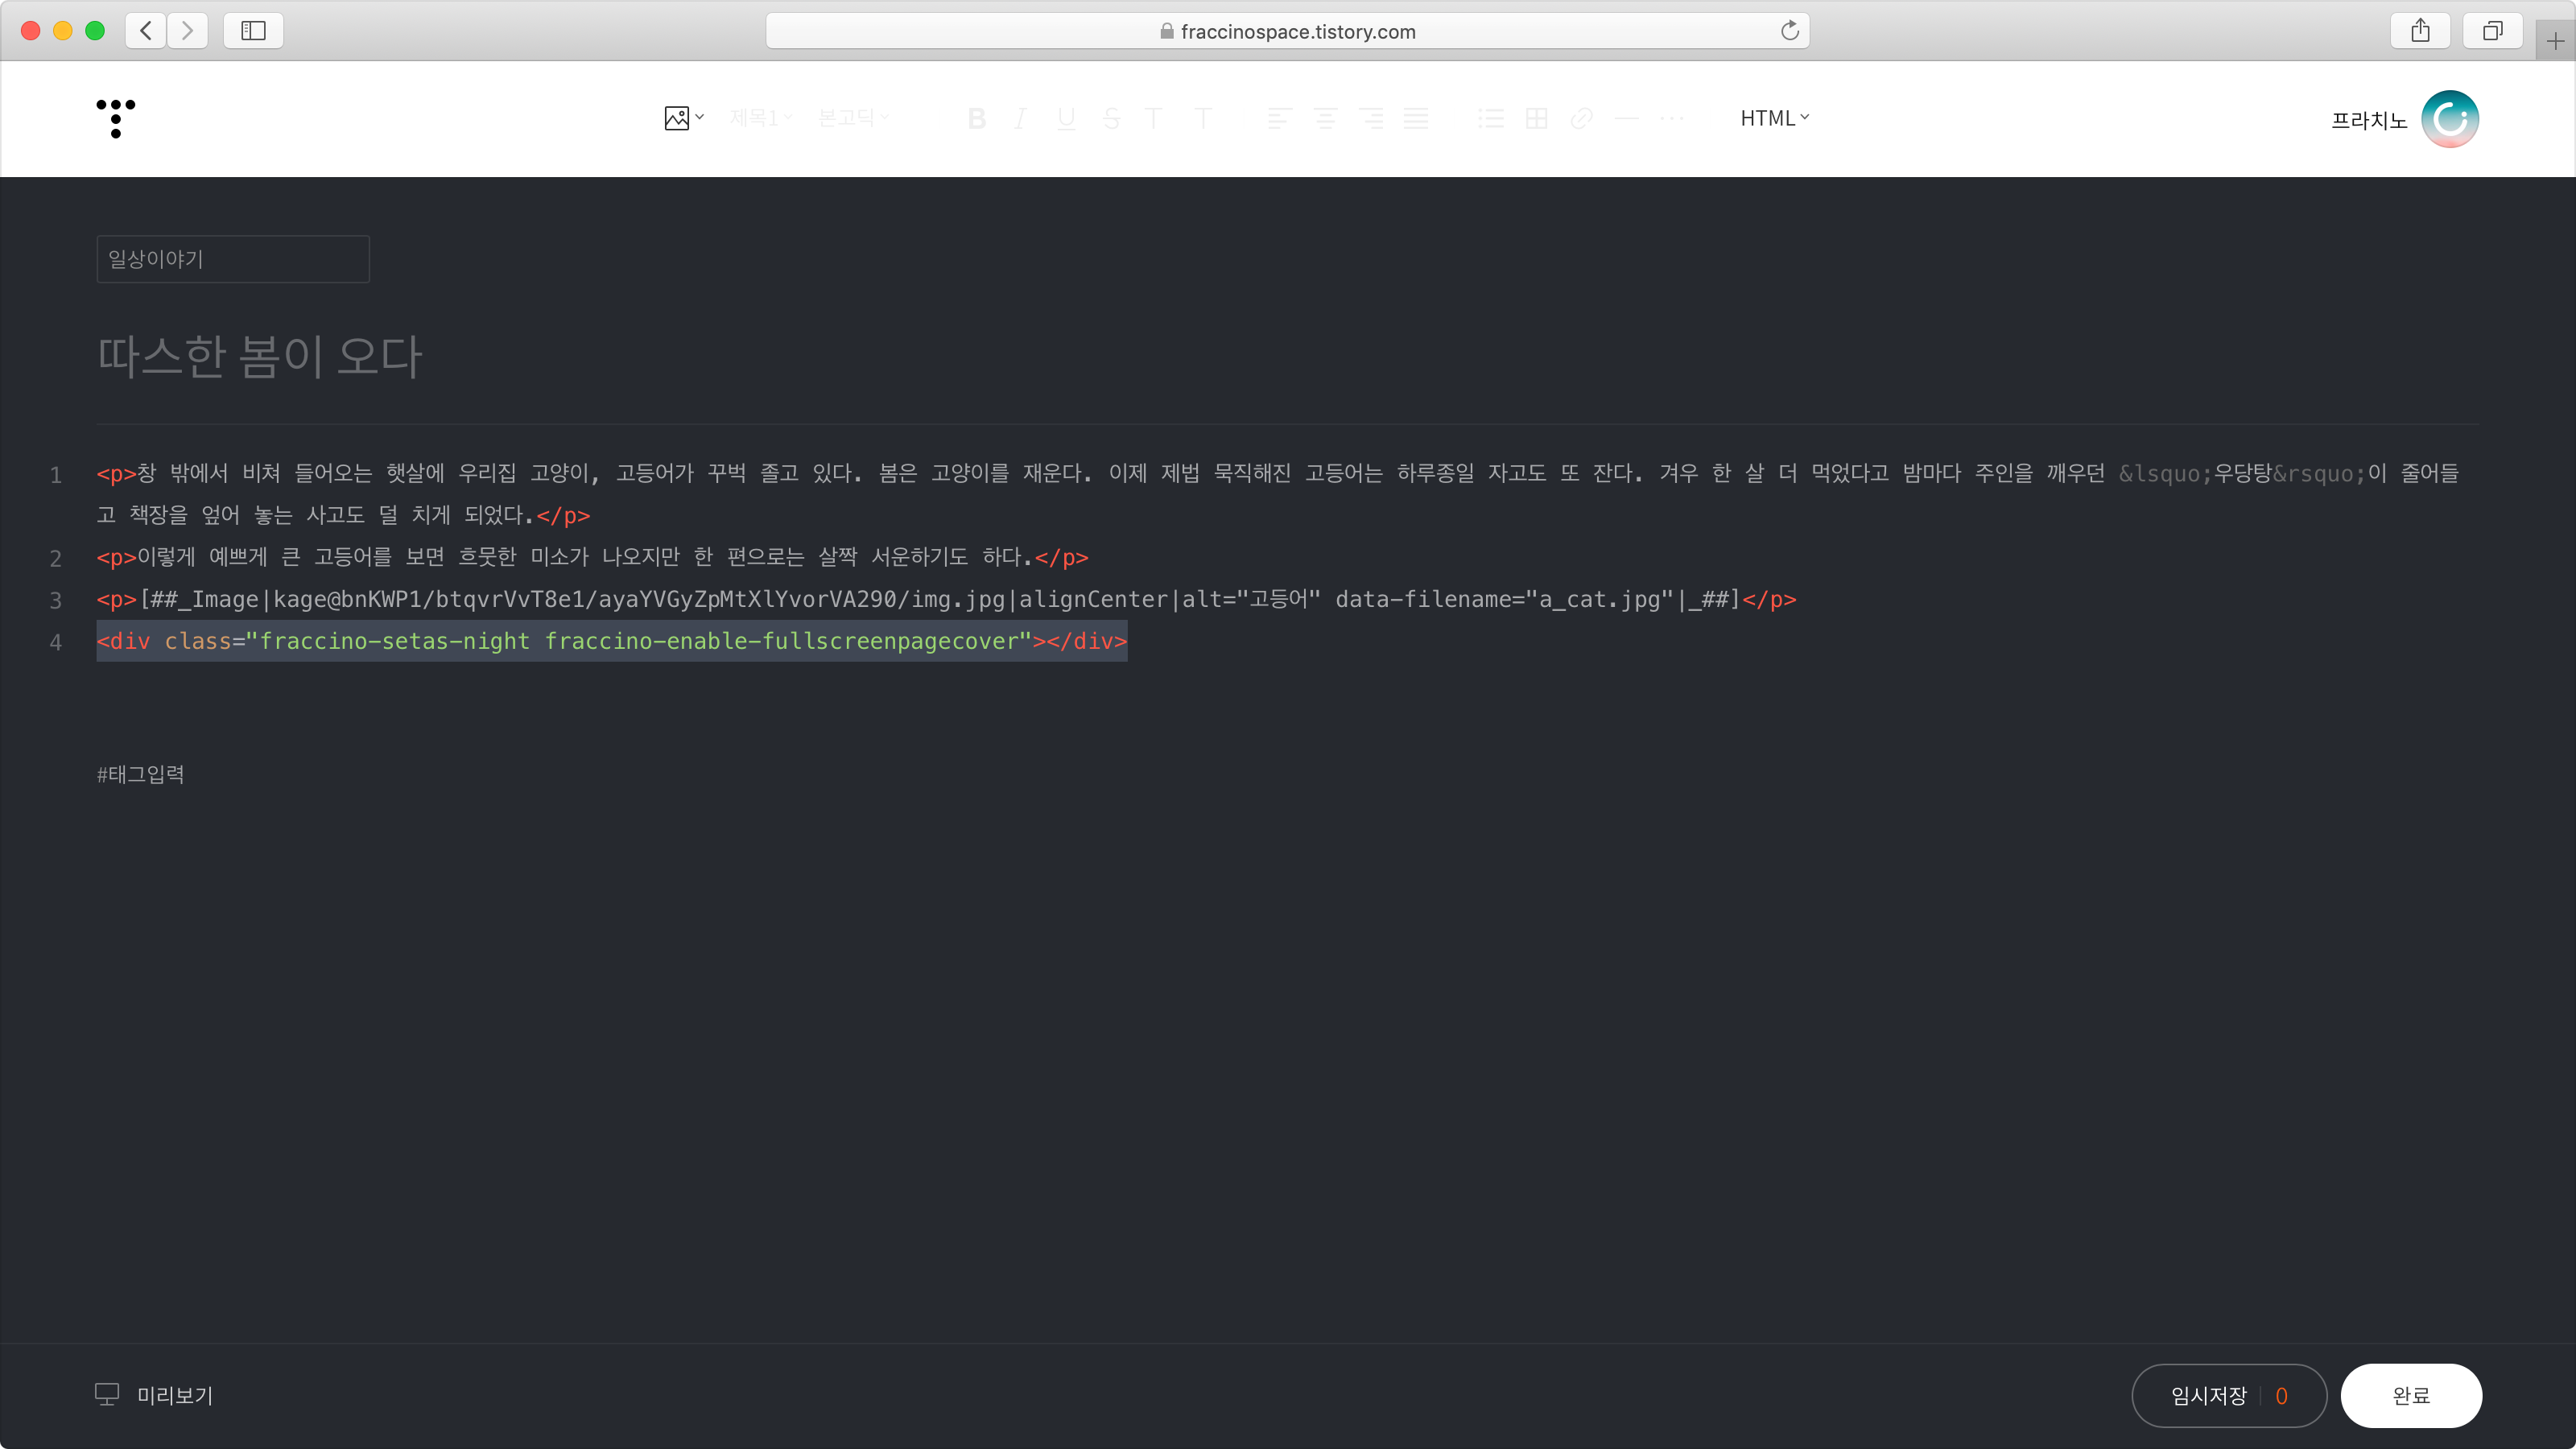This screenshot has height=1449, width=2576.
Task: Insert a hyperlink
Action: [1581, 118]
